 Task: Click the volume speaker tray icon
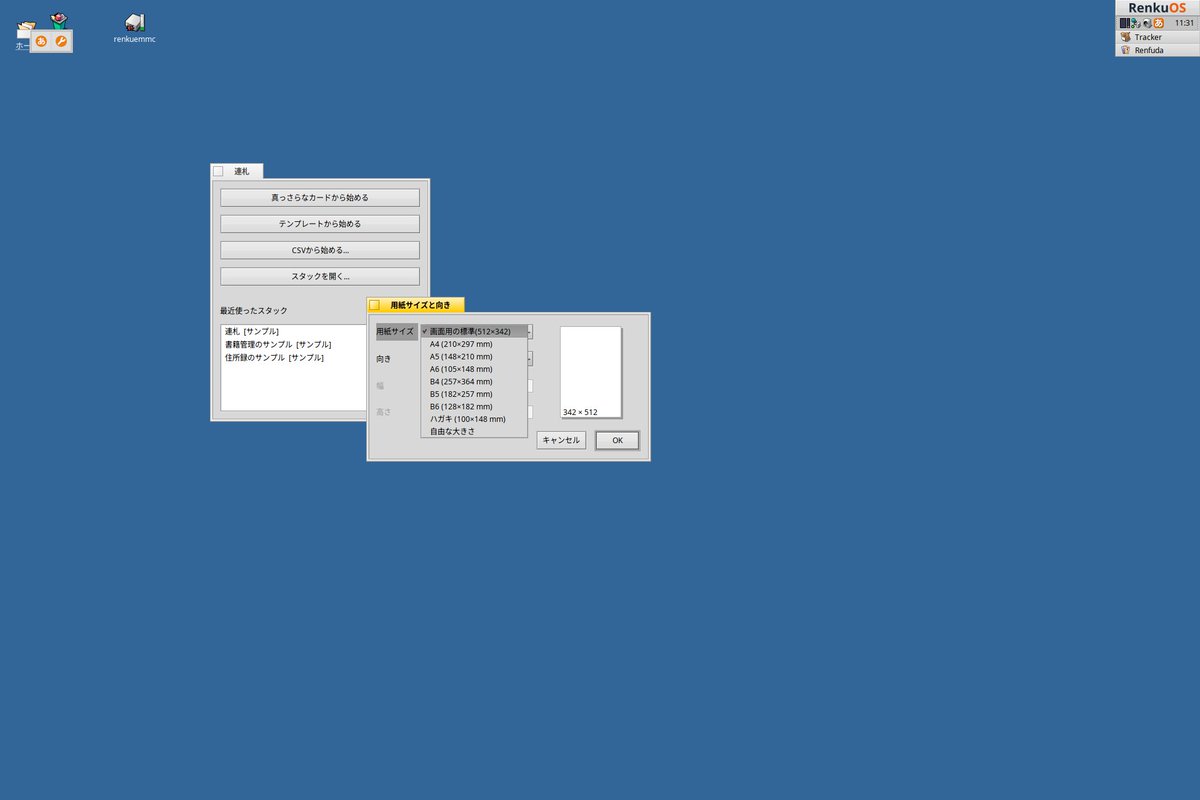pos(1147,22)
